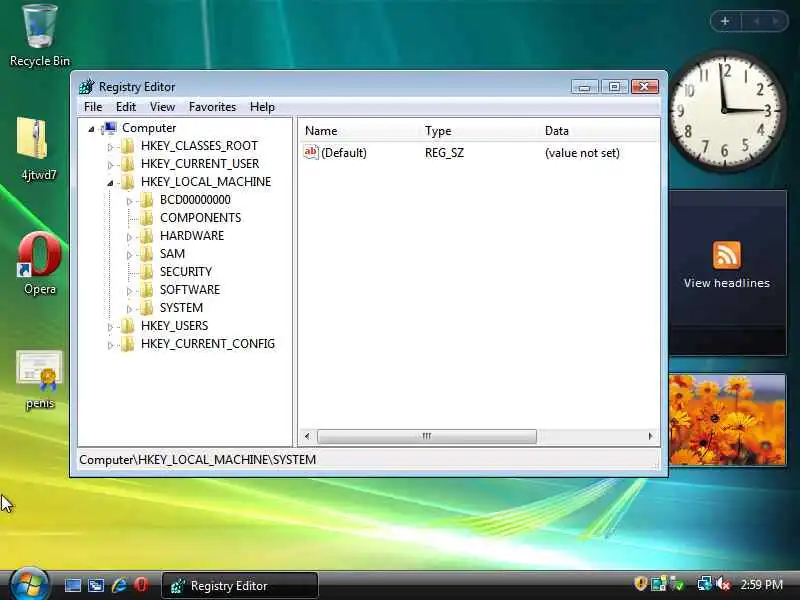Open the Help menu
Viewport: 800px width, 600px height.
click(262, 107)
